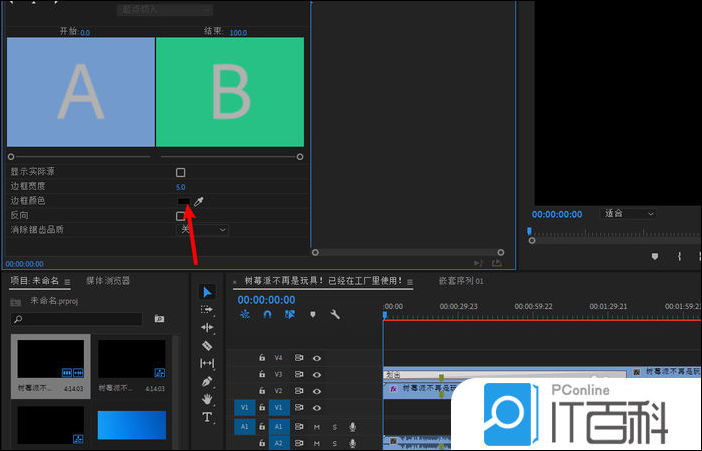Select the Selection arrow tool

pos(207,292)
